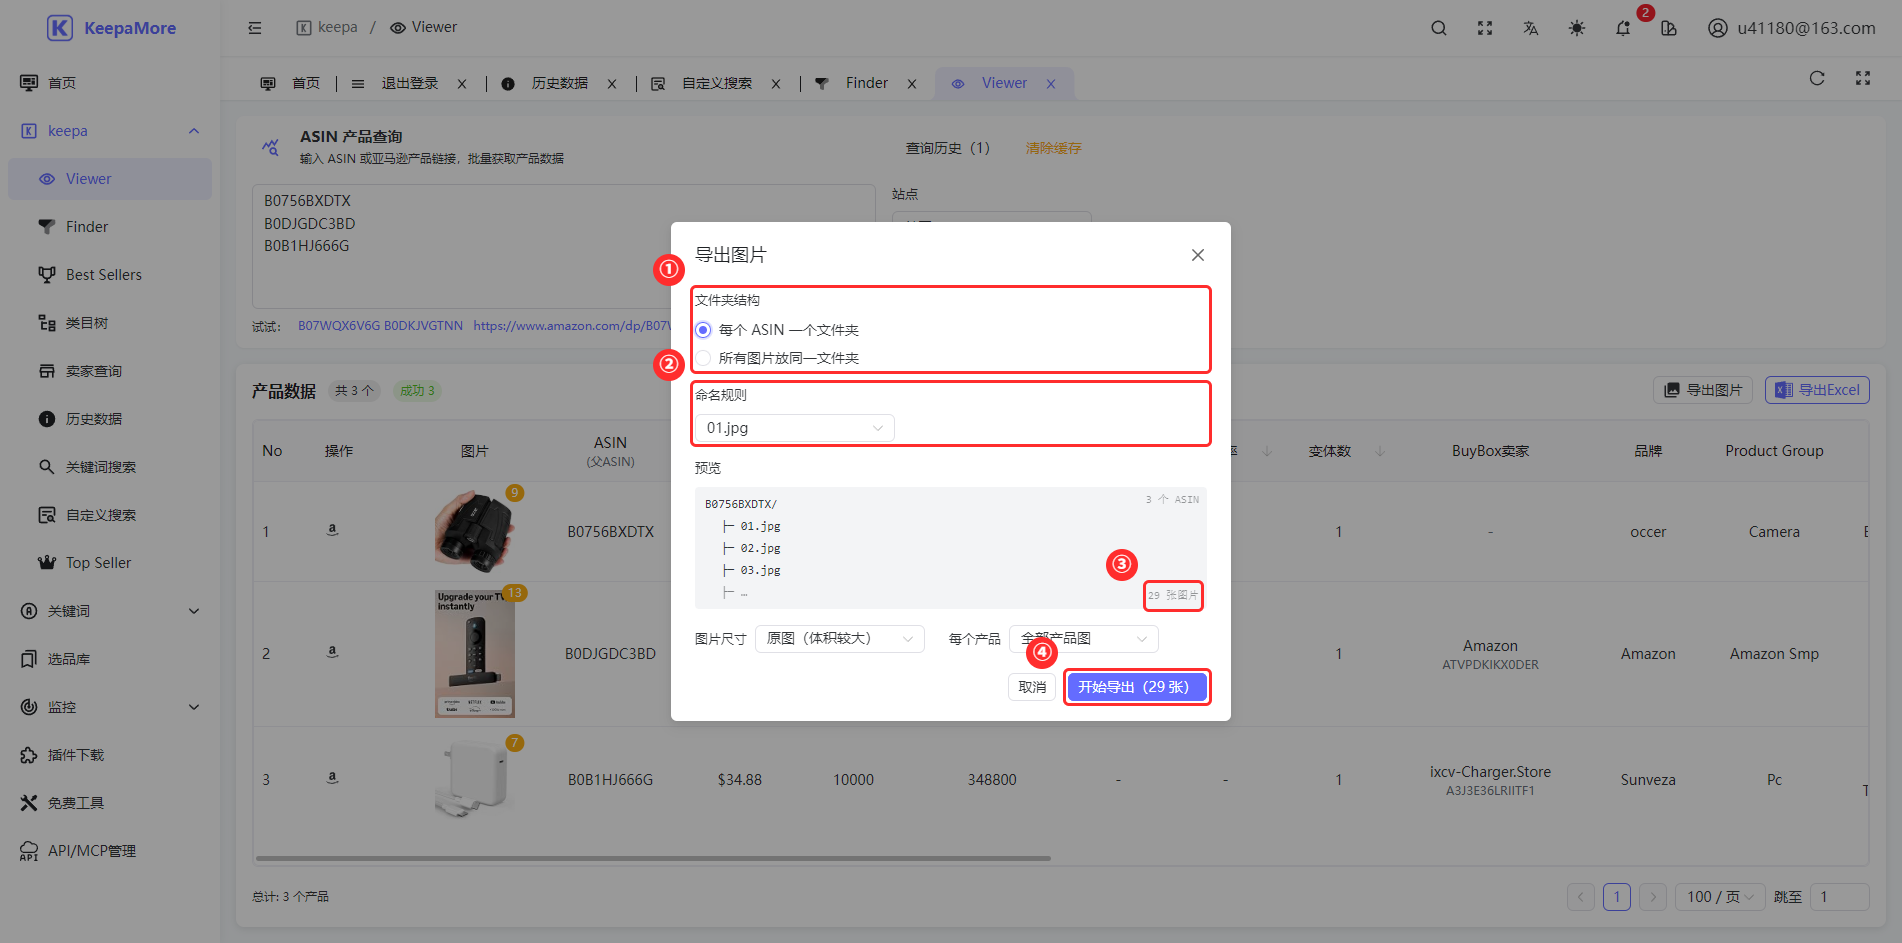
Task: Switch theme with the sun icon
Action: [x=1576, y=28]
